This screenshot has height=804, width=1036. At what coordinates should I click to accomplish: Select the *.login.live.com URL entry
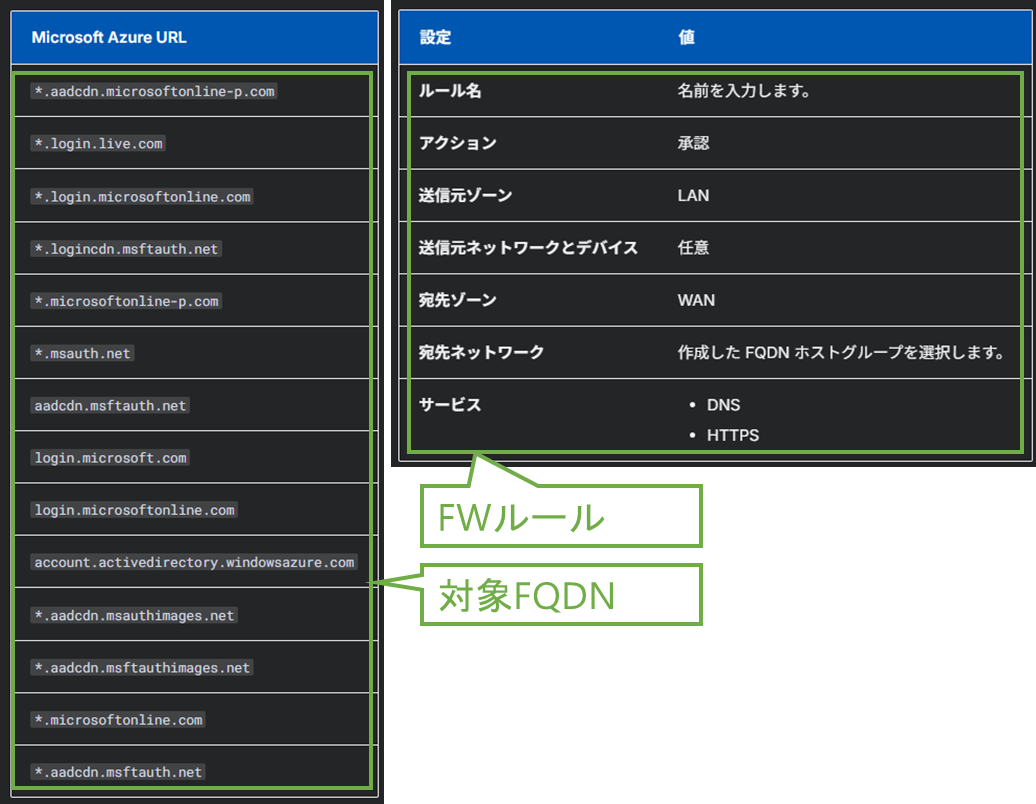coord(98,143)
